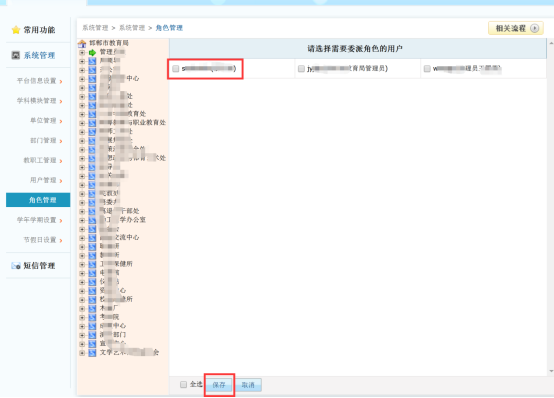Open 教职工管理 in the sidebar
Viewport: 554px width, 398px height.
(x=40, y=160)
